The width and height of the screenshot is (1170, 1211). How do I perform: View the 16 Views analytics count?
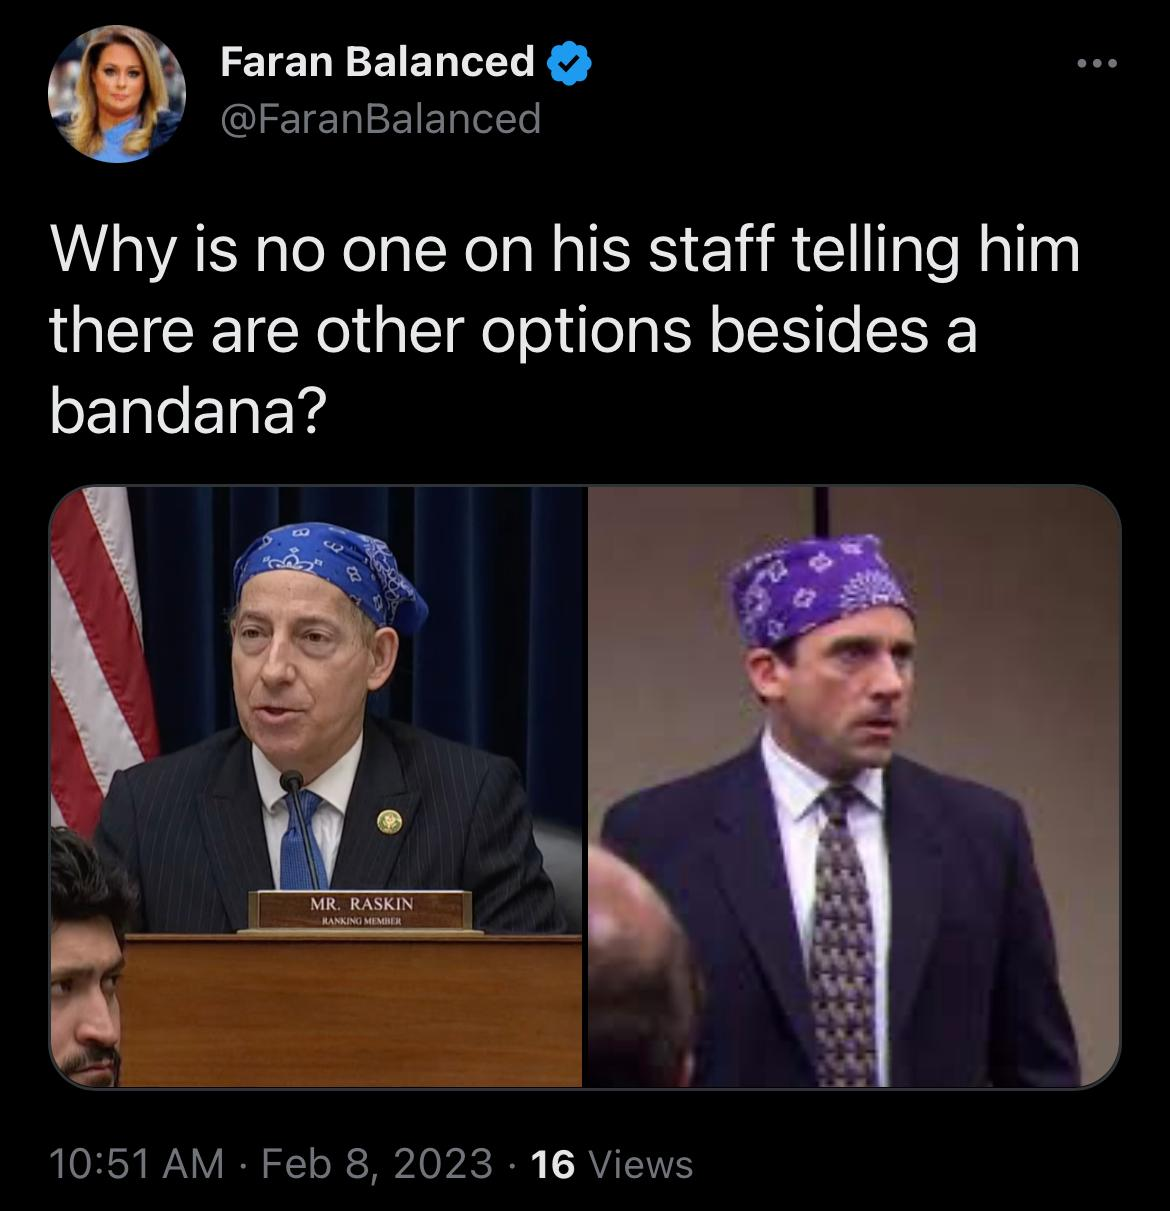(x=611, y=1164)
